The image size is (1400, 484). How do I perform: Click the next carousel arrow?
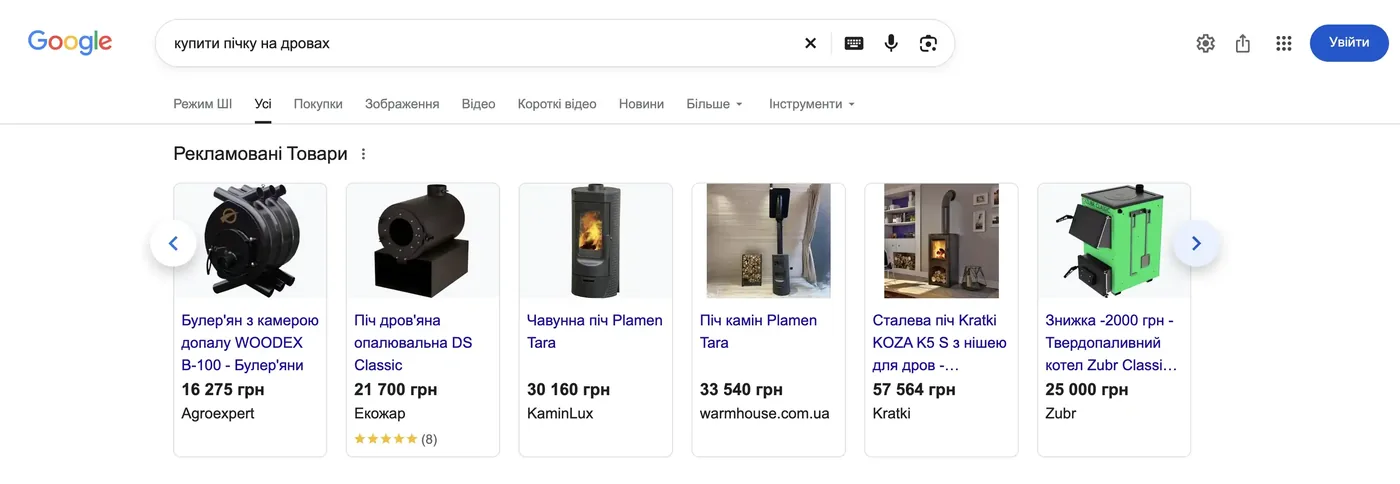point(1196,243)
